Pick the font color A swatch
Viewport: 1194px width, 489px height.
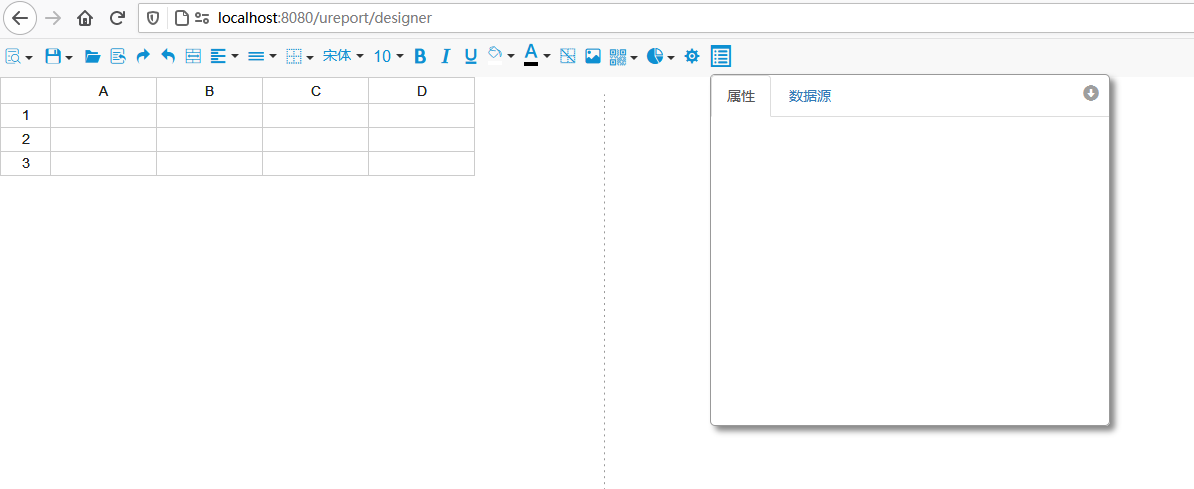coord(532,56)
